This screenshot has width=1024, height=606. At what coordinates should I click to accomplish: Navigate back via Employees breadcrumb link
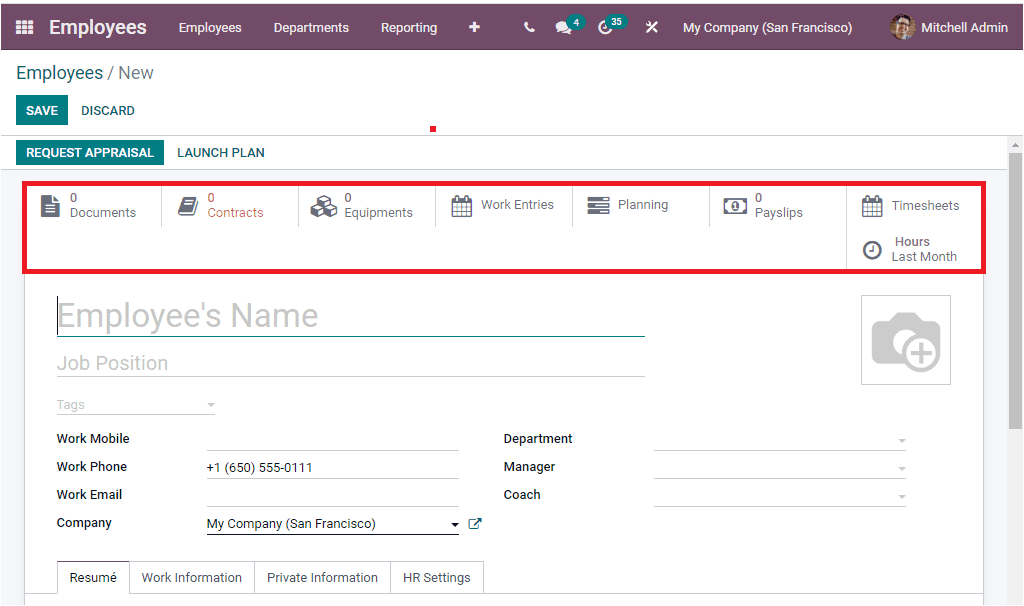[59, 72]
